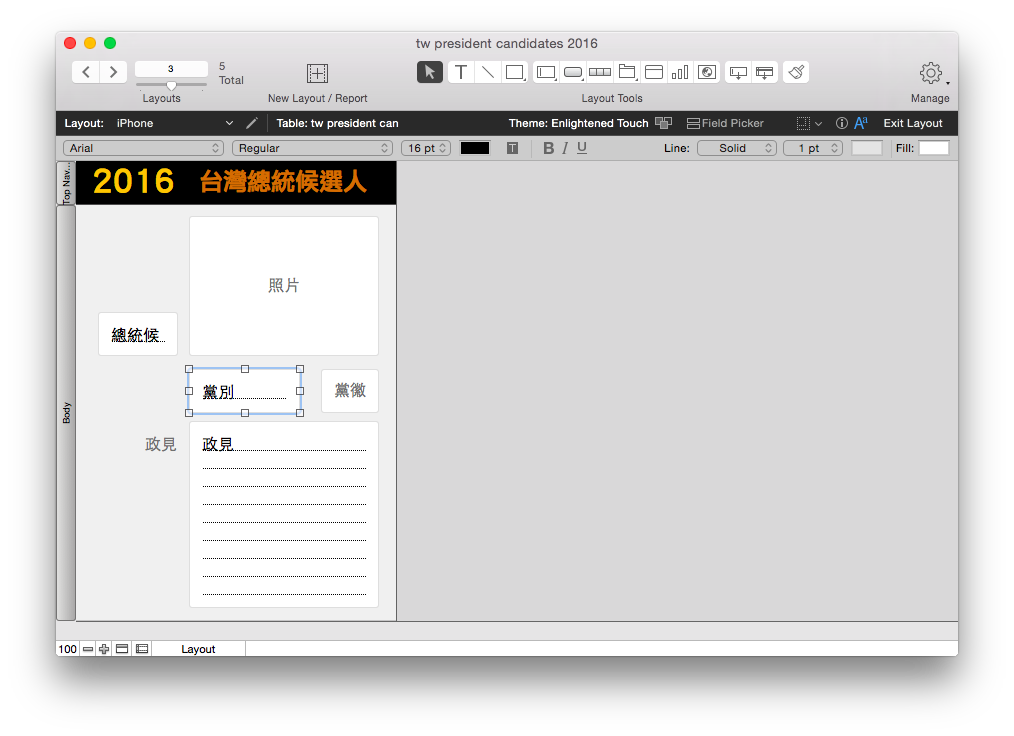The height and width of the screenshot is (736, 1014).
Task: Open the Arial font dropdown
Action: tap(144, 148)
